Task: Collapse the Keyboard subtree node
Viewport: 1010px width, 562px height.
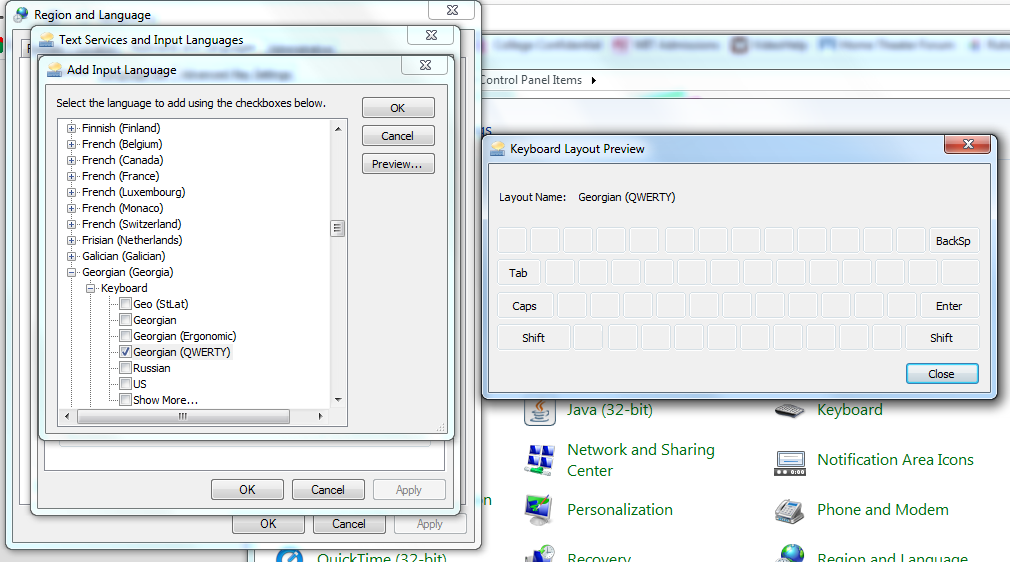Action: point(91,288)
